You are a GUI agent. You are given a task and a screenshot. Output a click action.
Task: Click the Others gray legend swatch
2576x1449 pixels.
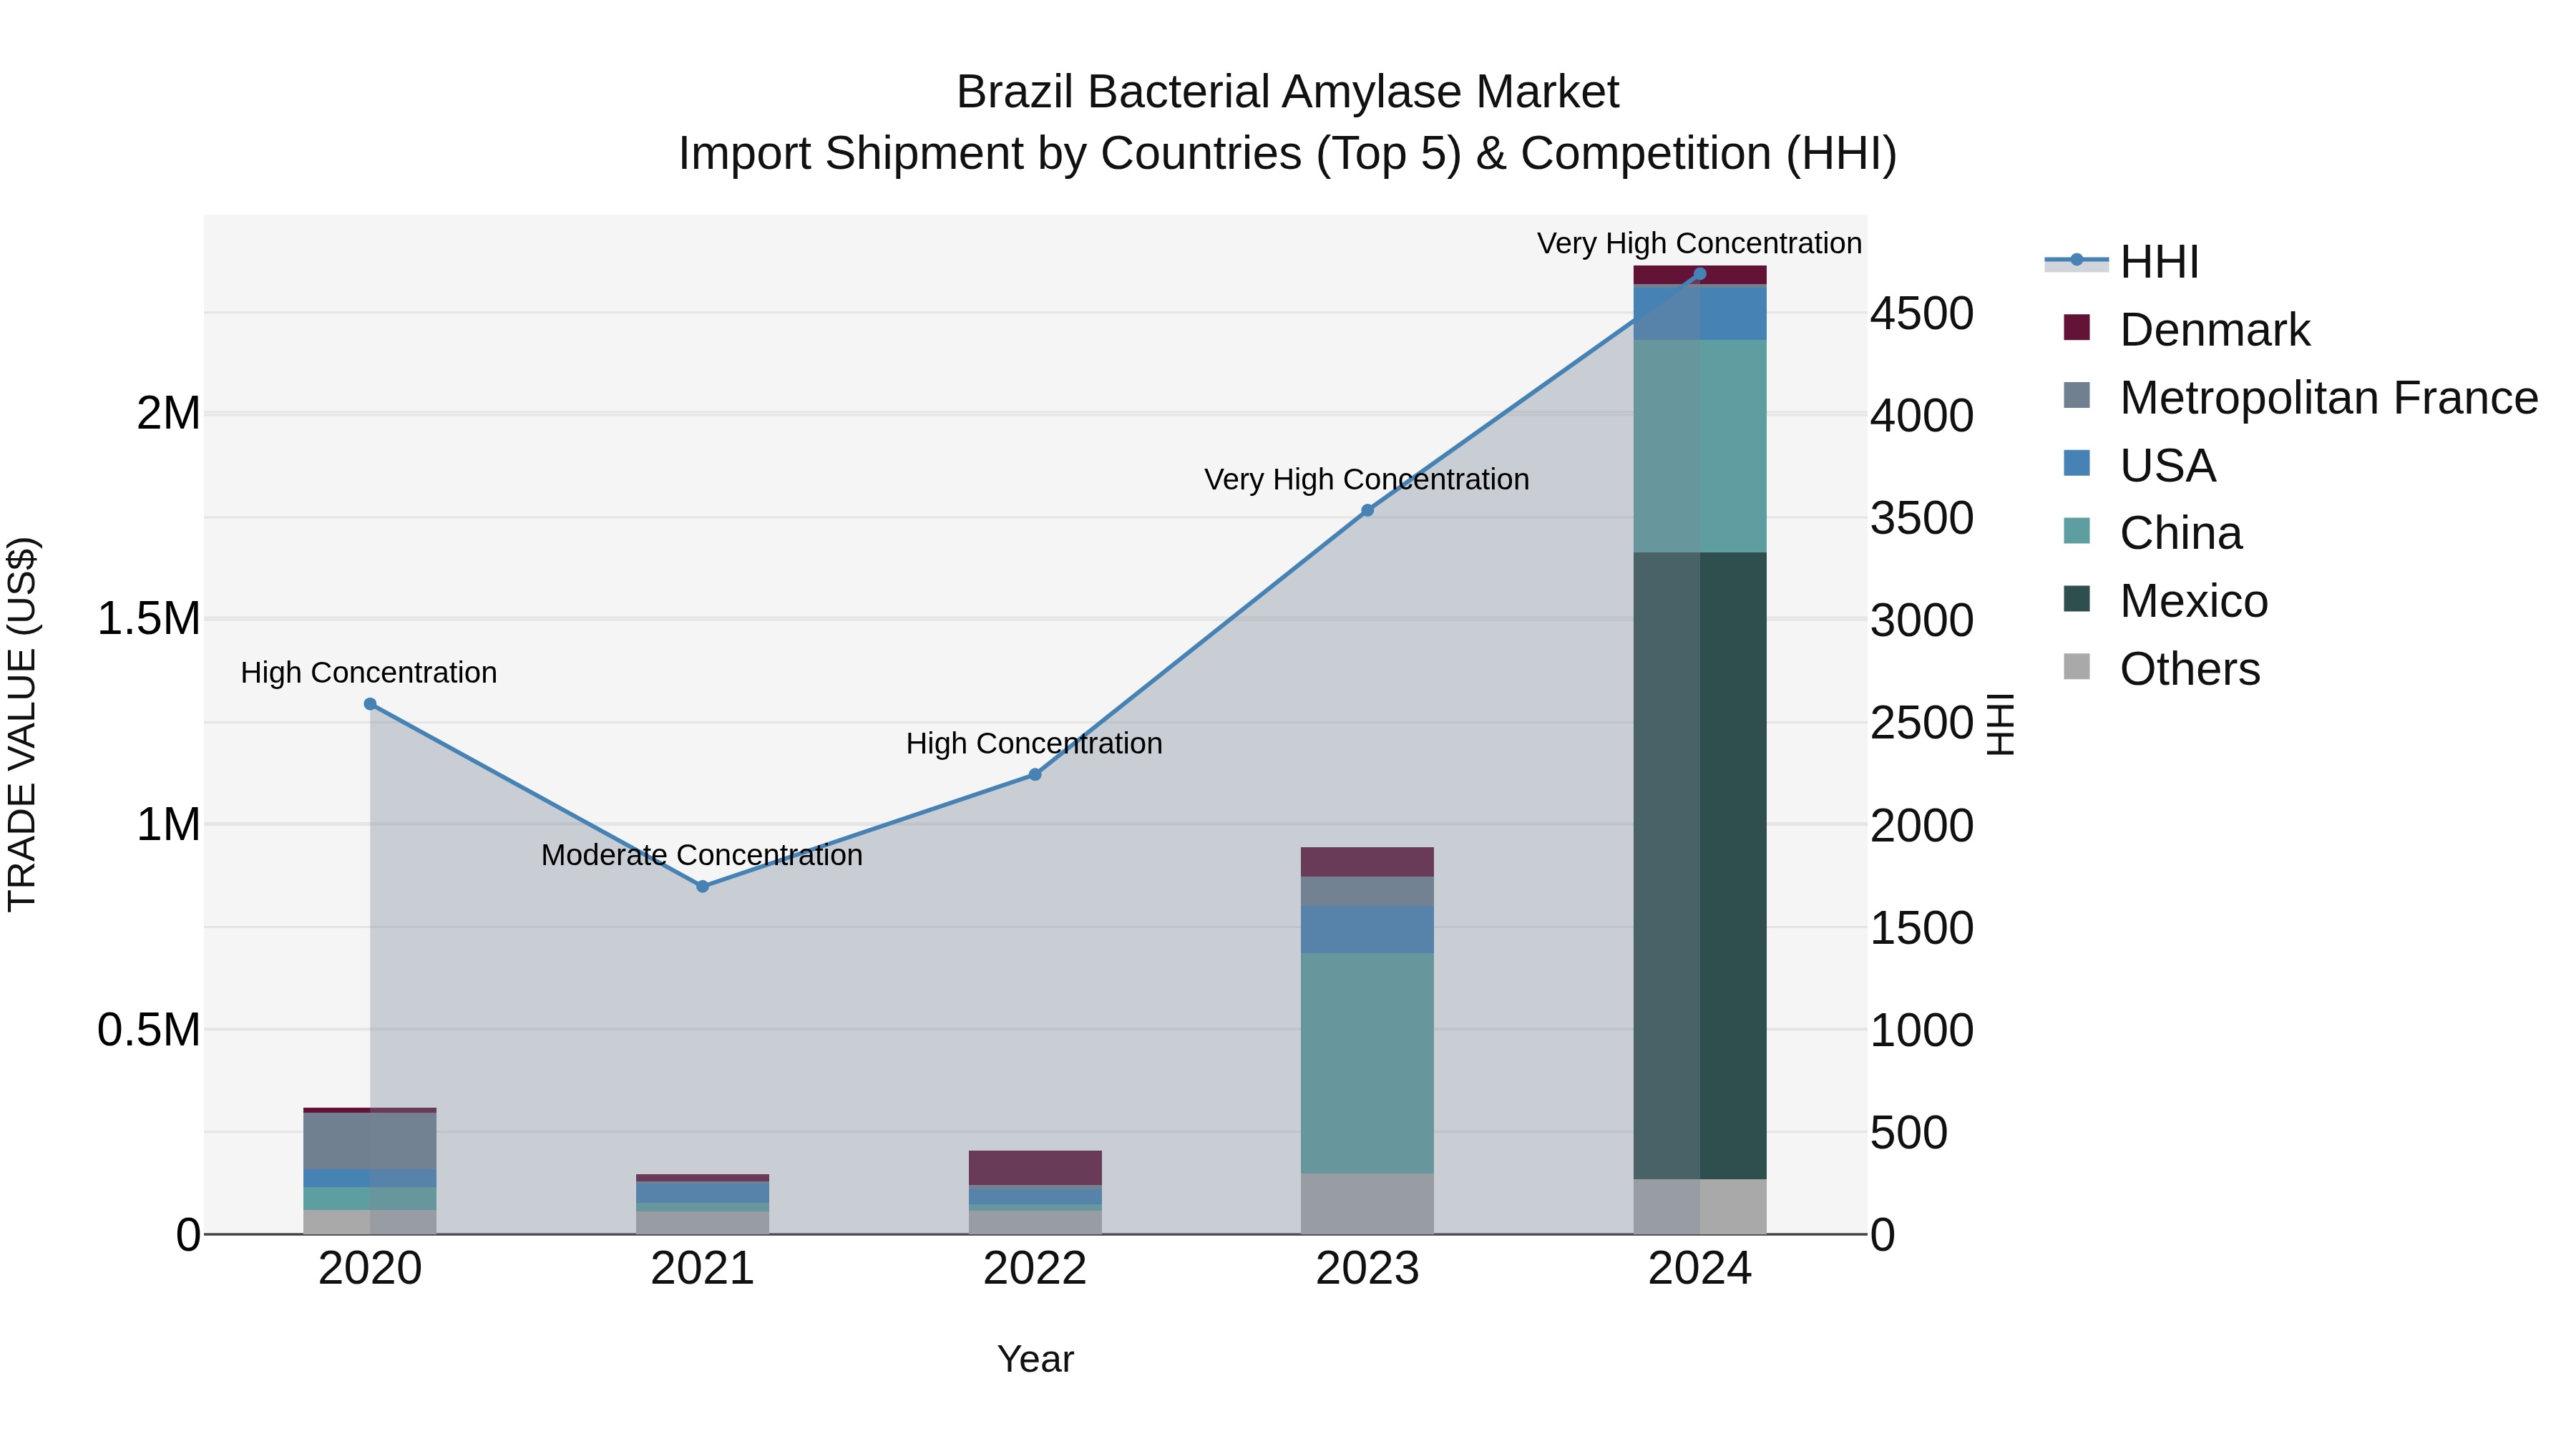[2077, 666]
